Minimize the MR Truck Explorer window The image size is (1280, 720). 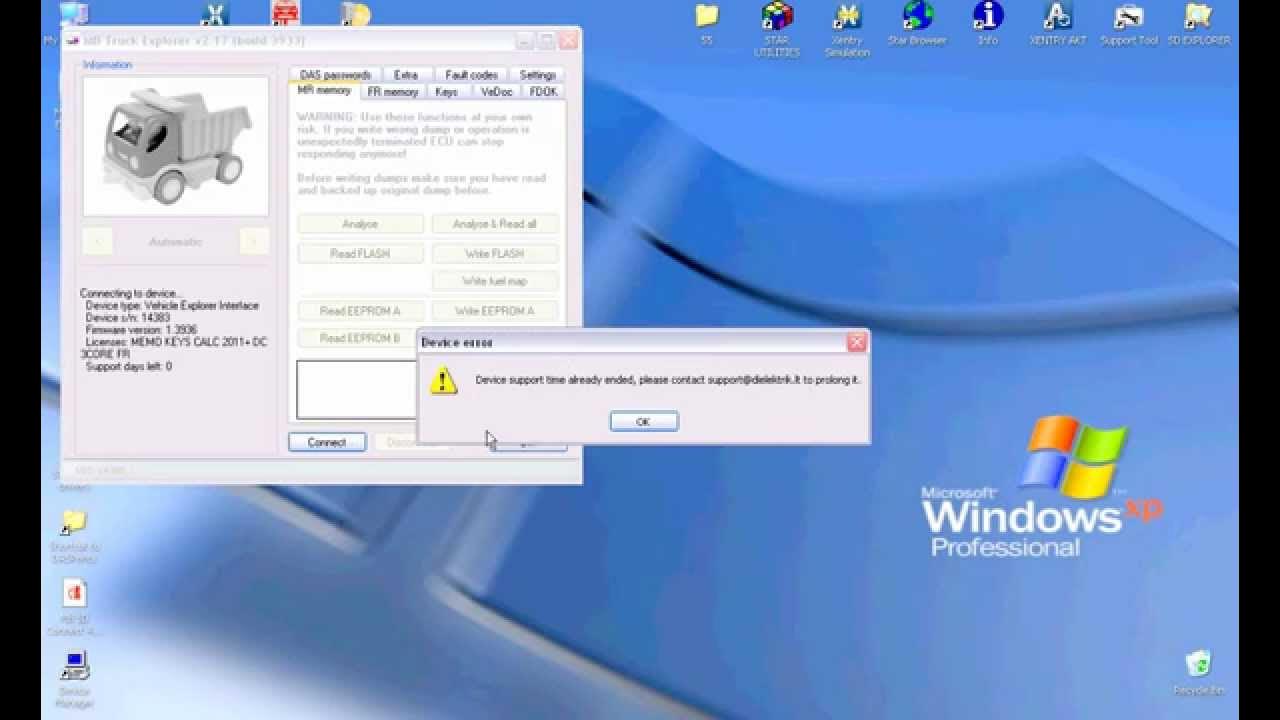[525, 41]
